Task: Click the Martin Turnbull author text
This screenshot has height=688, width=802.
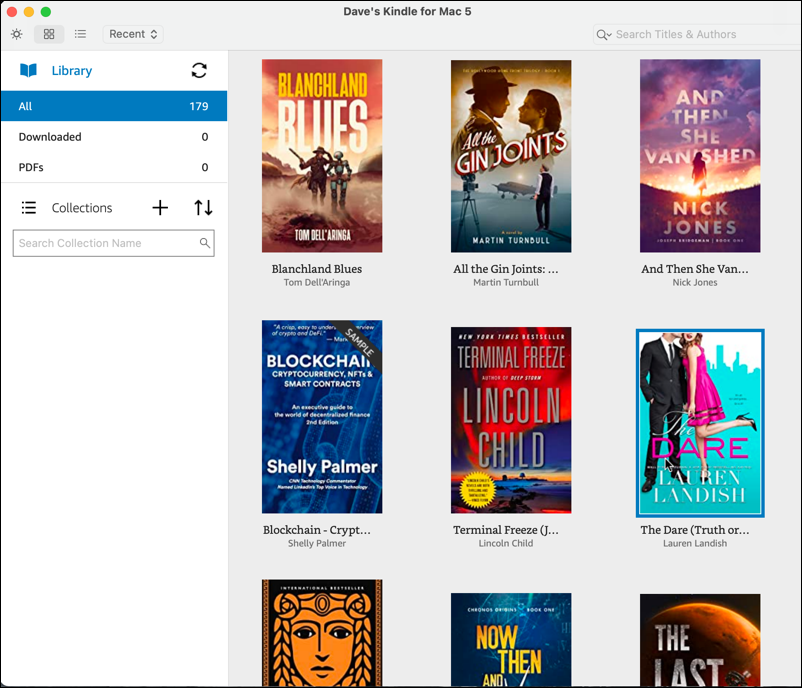Action: coord(506,282)
